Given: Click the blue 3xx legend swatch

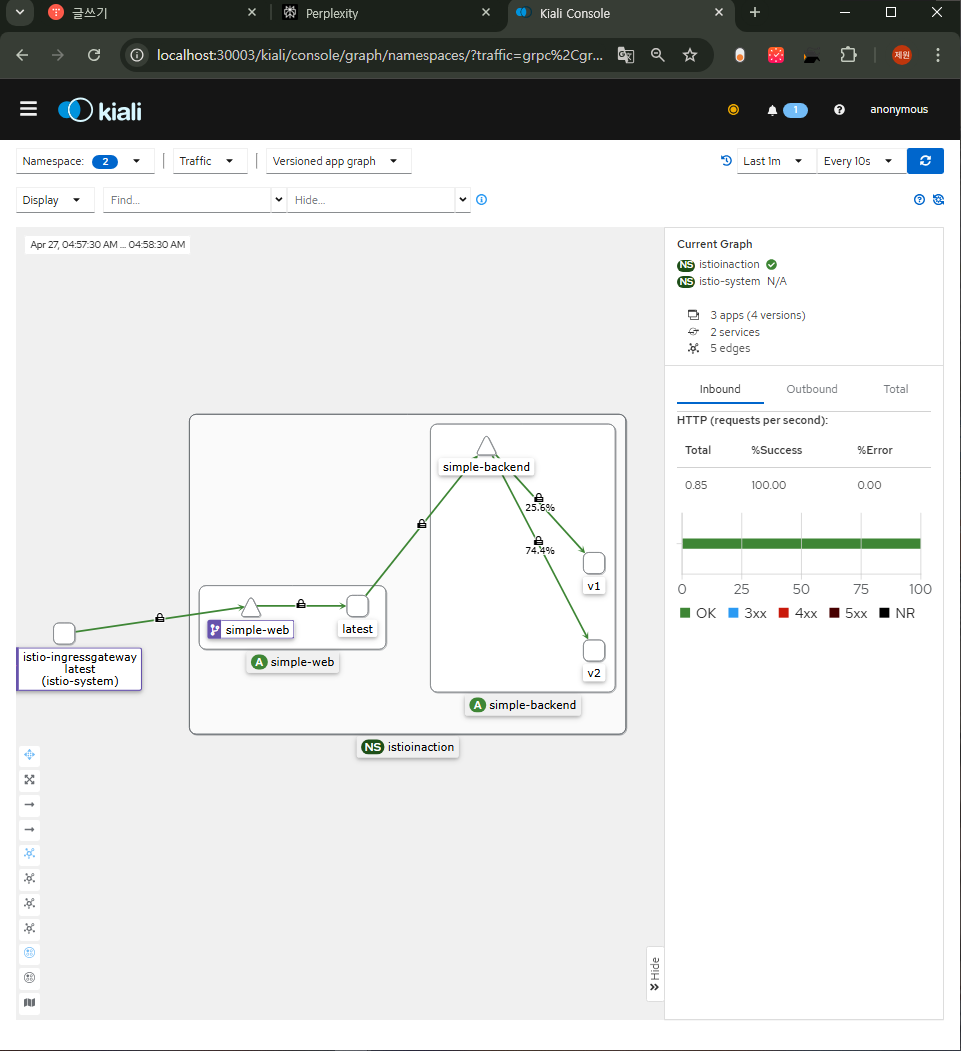Looking at the screenshot, I should [x=733, y=613].
